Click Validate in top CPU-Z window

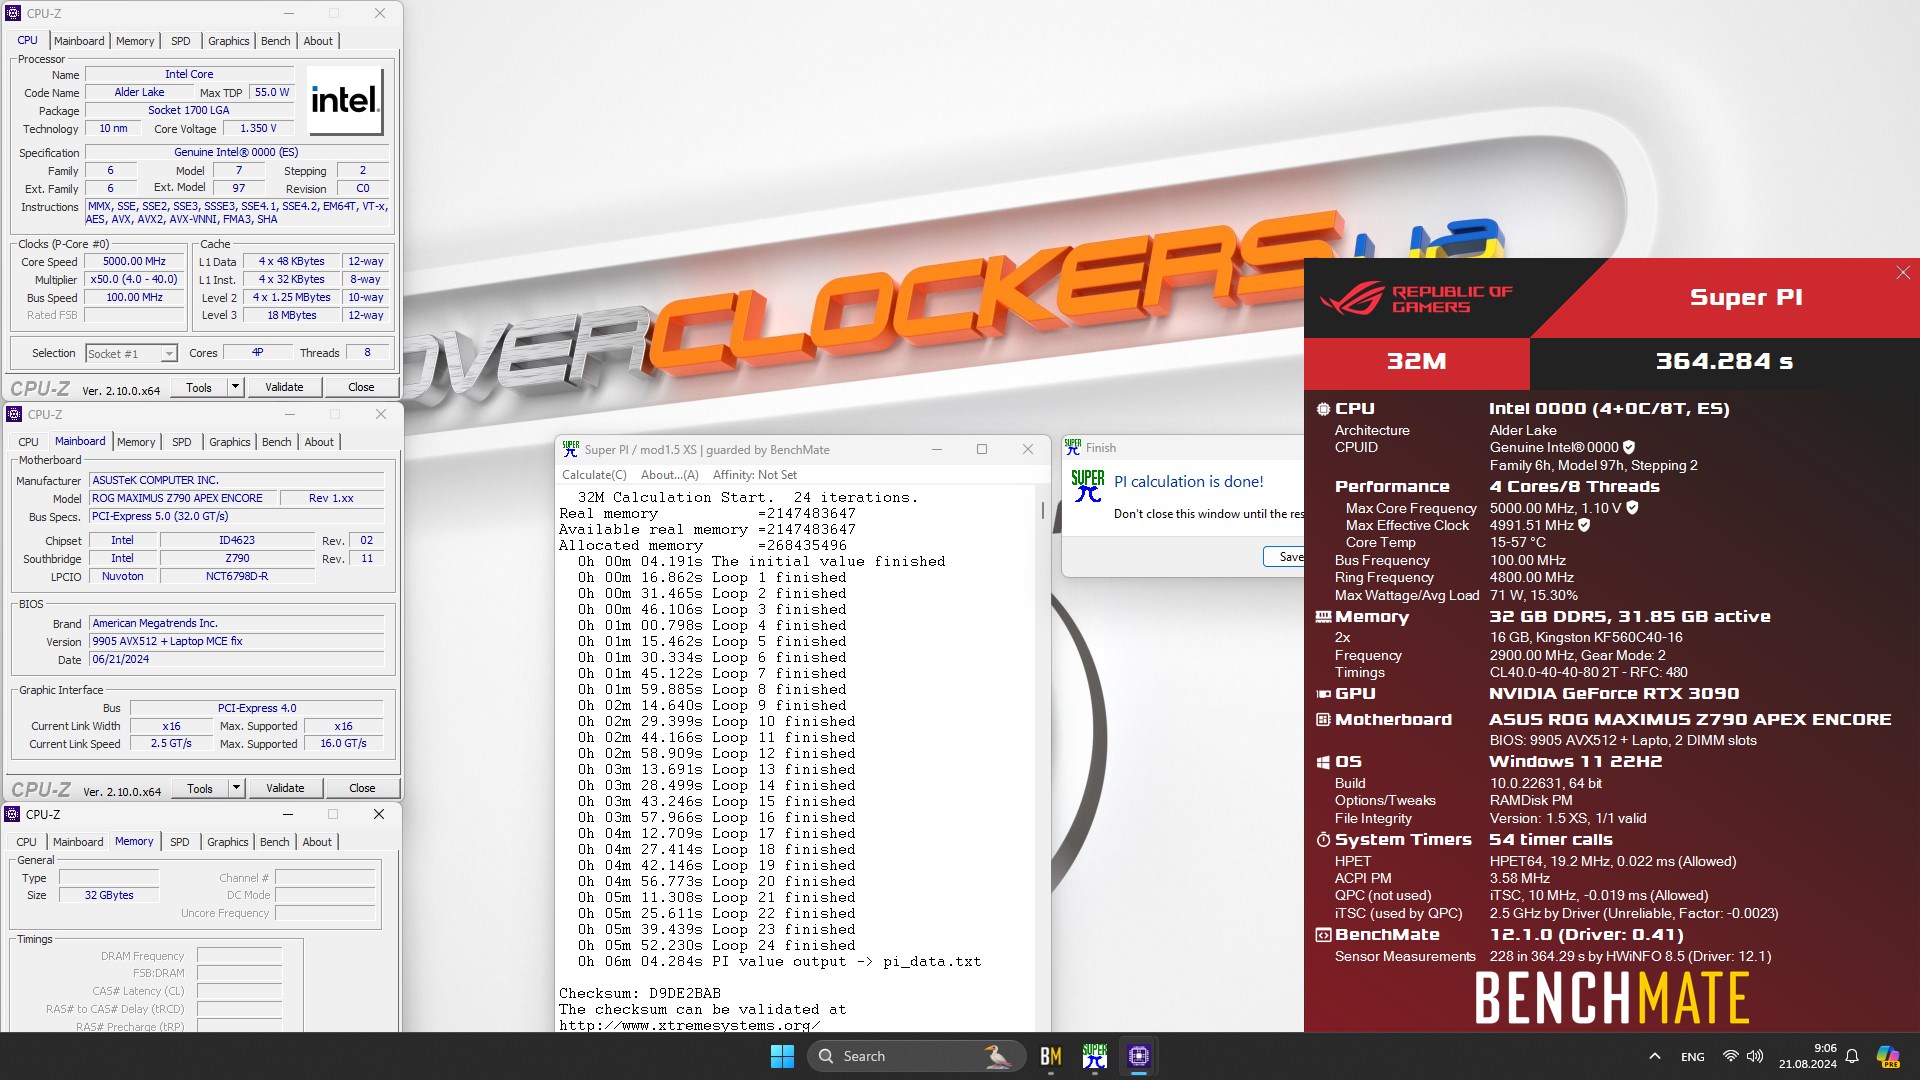[284, 387]
